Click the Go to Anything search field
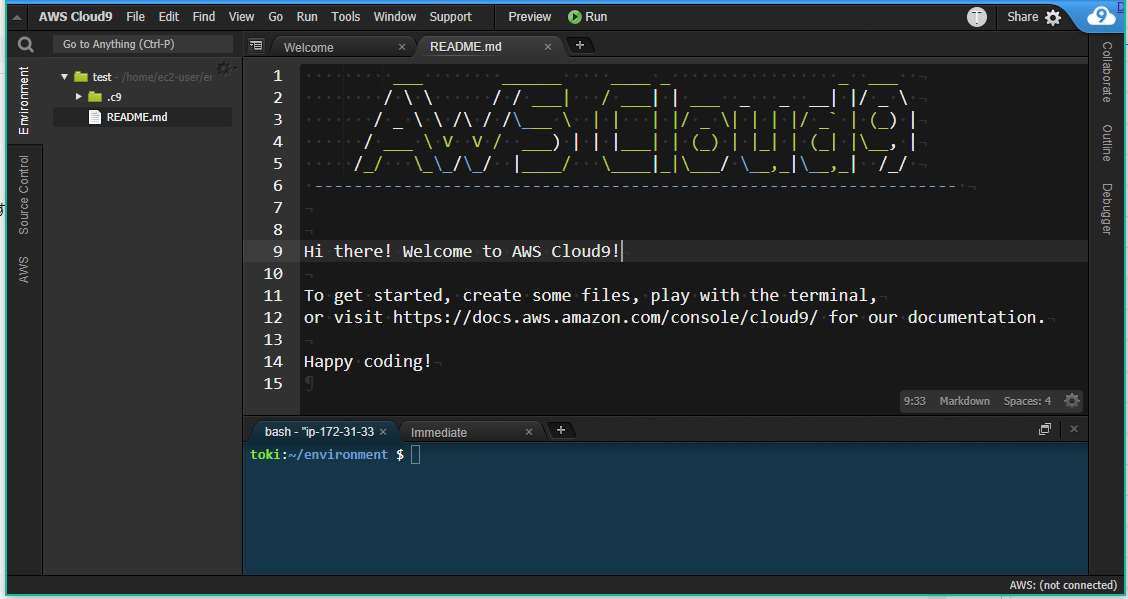 (142, 45)
